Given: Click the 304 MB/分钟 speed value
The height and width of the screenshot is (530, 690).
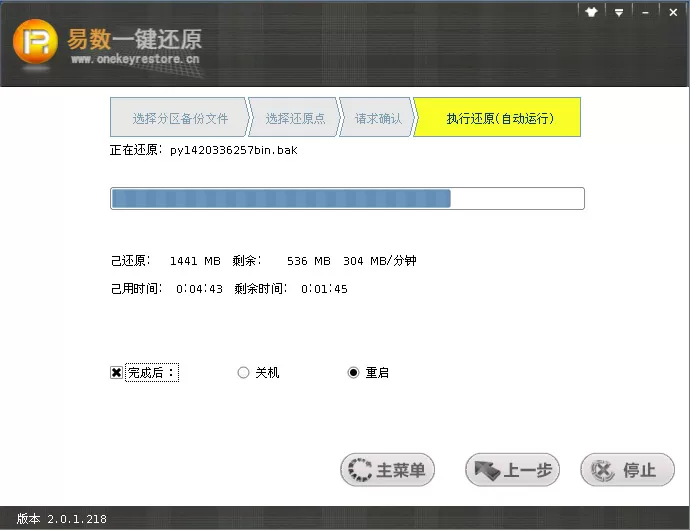Looking at the screenshot, I should click(x=380, y=261).
